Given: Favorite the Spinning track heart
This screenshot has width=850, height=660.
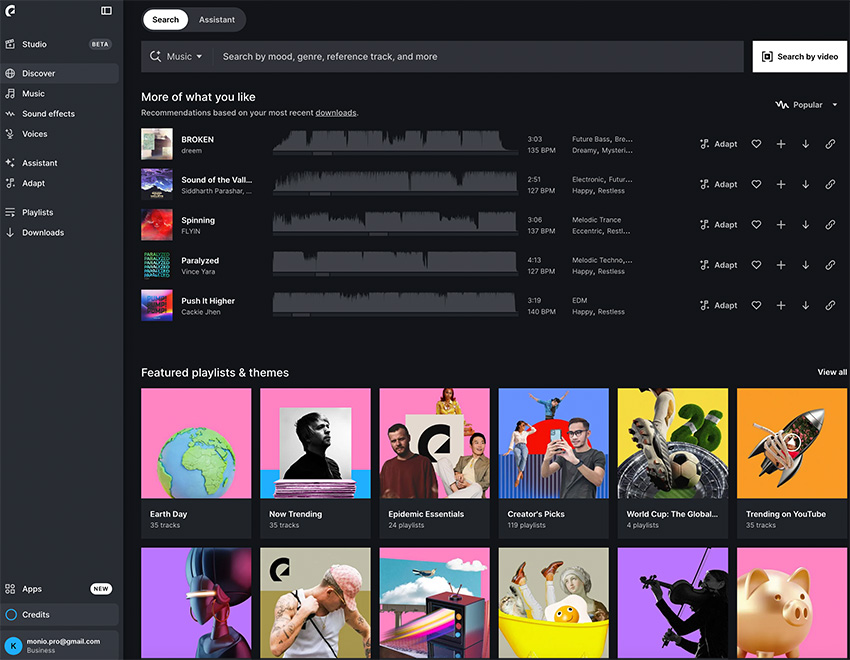Looking at the screenshot, I should pyautogui.click(x=756, y=224).
